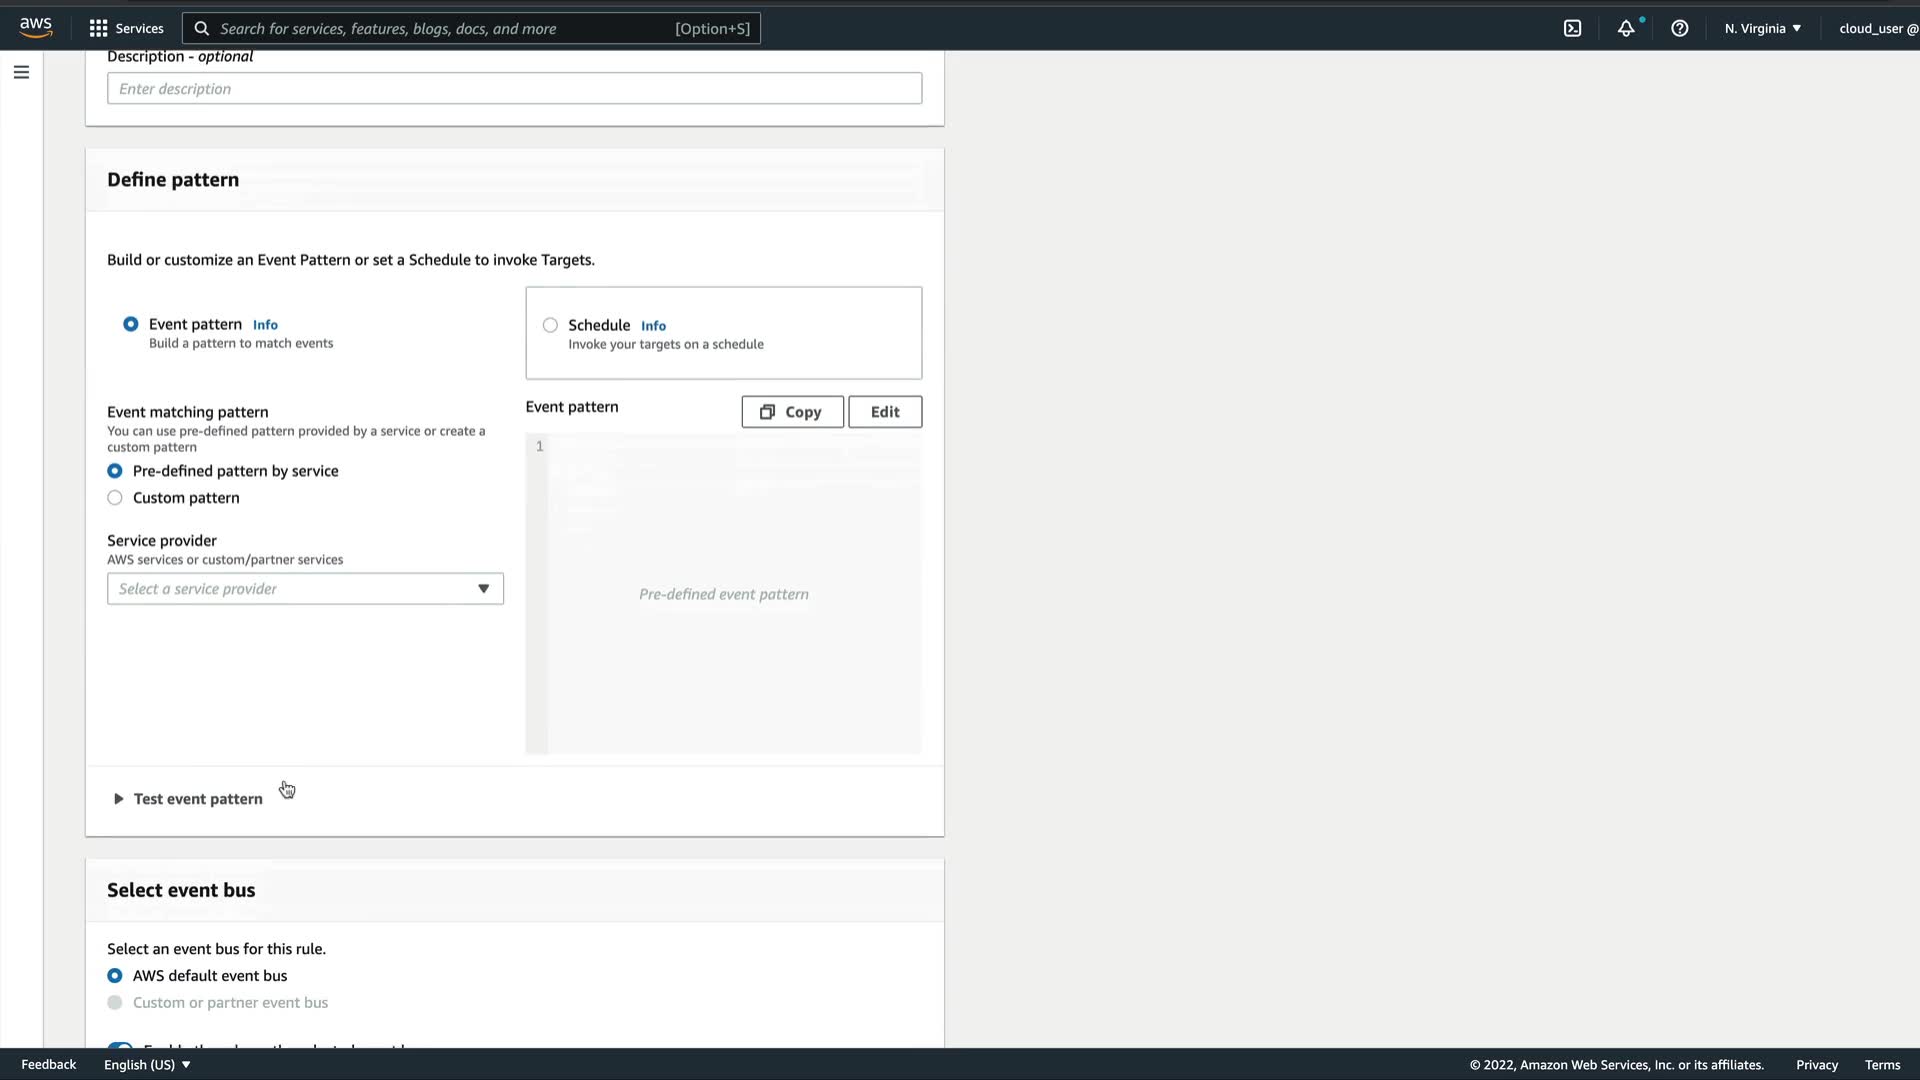Select the Schedule radio option

(x=550, y=325)
